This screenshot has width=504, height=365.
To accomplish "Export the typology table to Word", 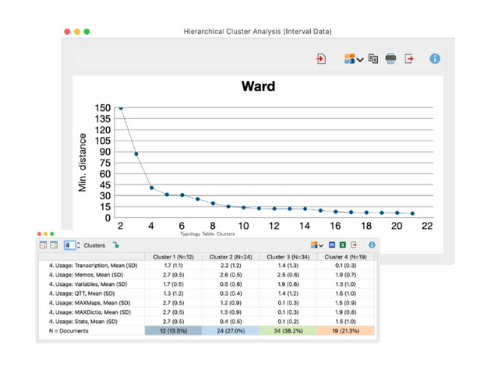I will coord(332,245).
